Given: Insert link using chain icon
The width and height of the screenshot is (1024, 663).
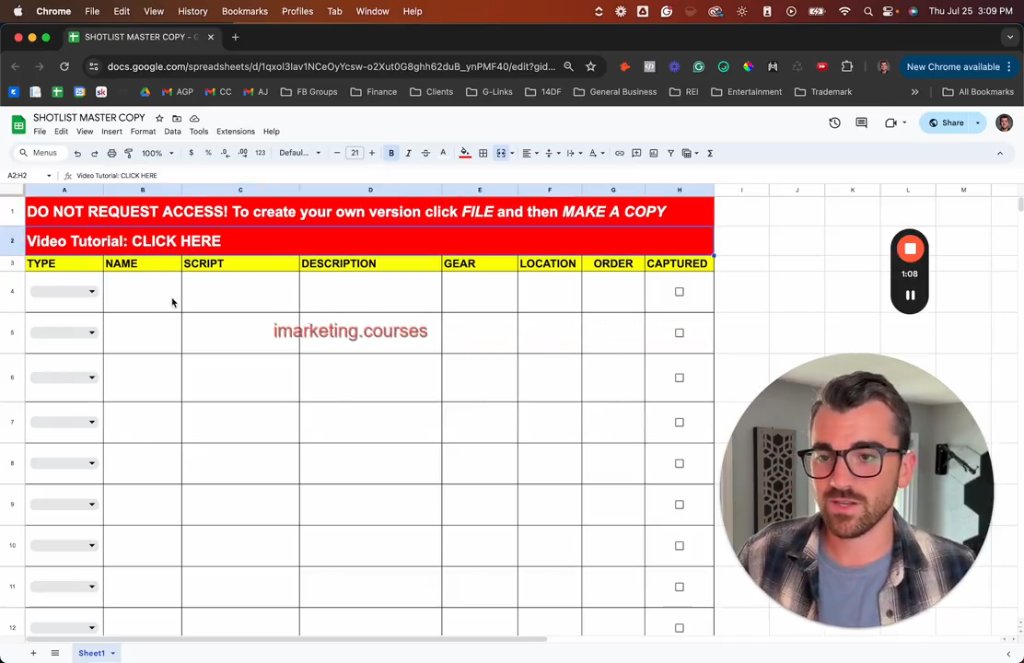Looking at the screenshot, I should (x=619, y=153).
